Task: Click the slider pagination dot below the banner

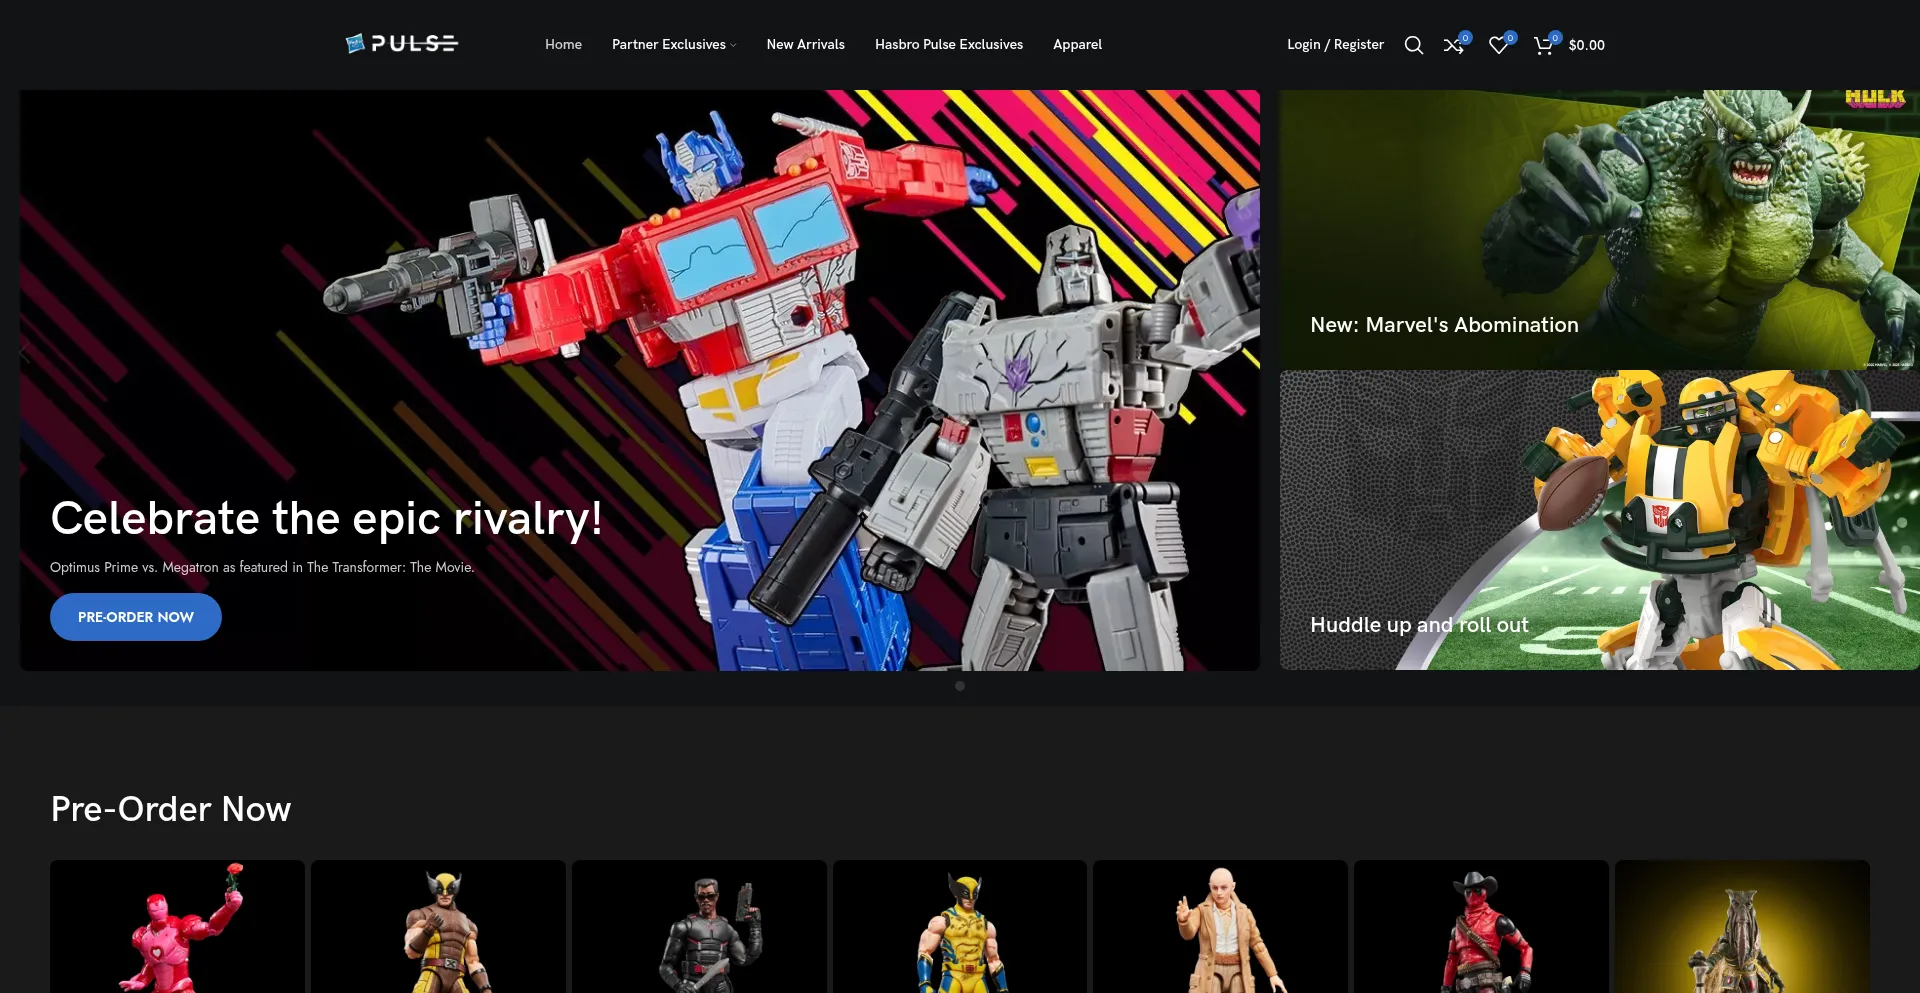Action: click(960, 686)
